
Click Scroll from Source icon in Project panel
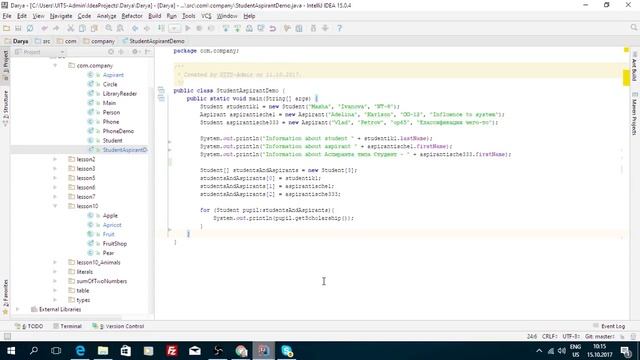pyautogui.click(x=111, y=52)
